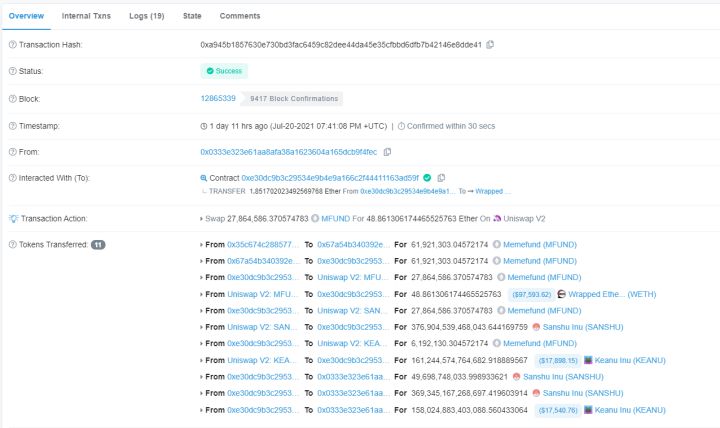Click the lightbulb icon beside Transaction Action

13,219
